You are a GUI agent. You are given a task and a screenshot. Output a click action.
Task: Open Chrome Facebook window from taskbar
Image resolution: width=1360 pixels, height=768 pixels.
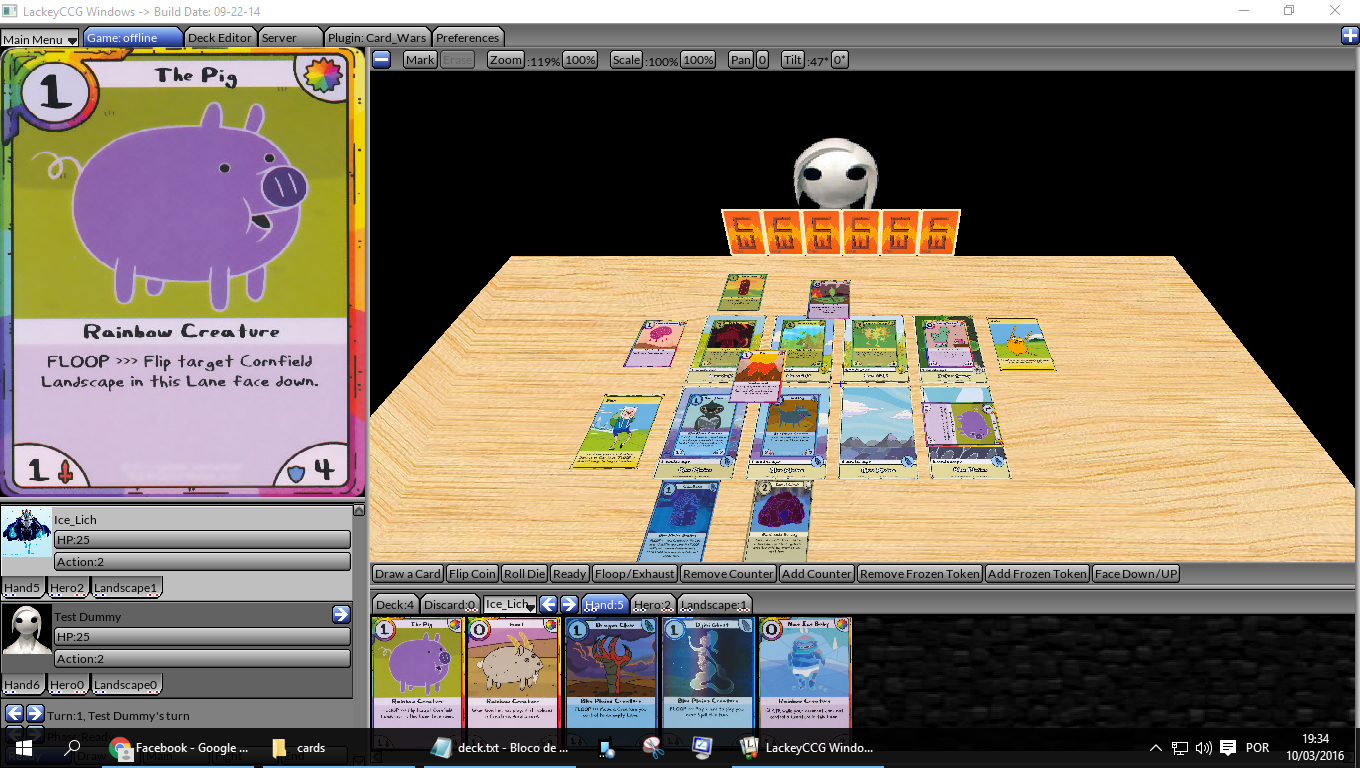pyautogui.click(x=180, y=747)
